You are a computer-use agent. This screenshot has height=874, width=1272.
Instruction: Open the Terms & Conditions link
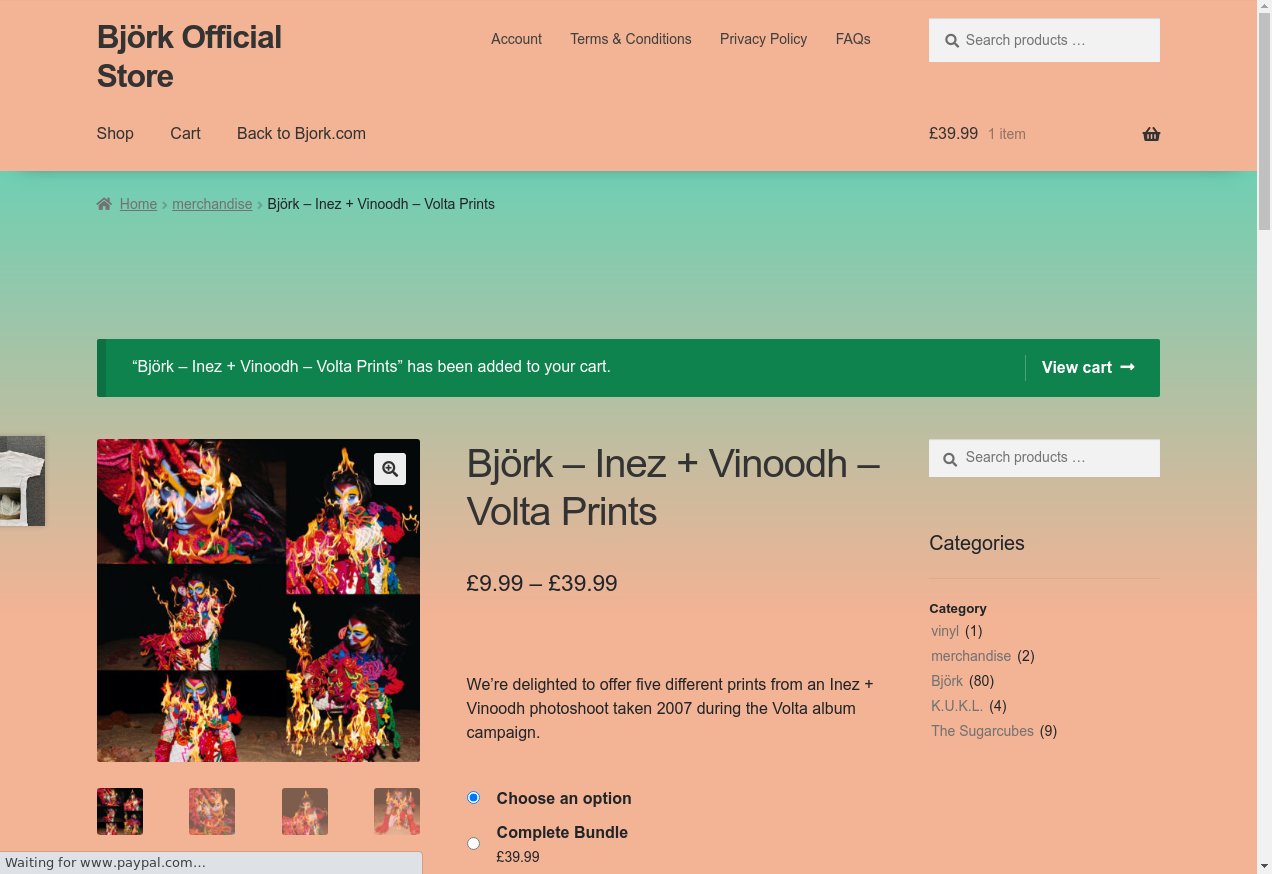coord(631,39)
